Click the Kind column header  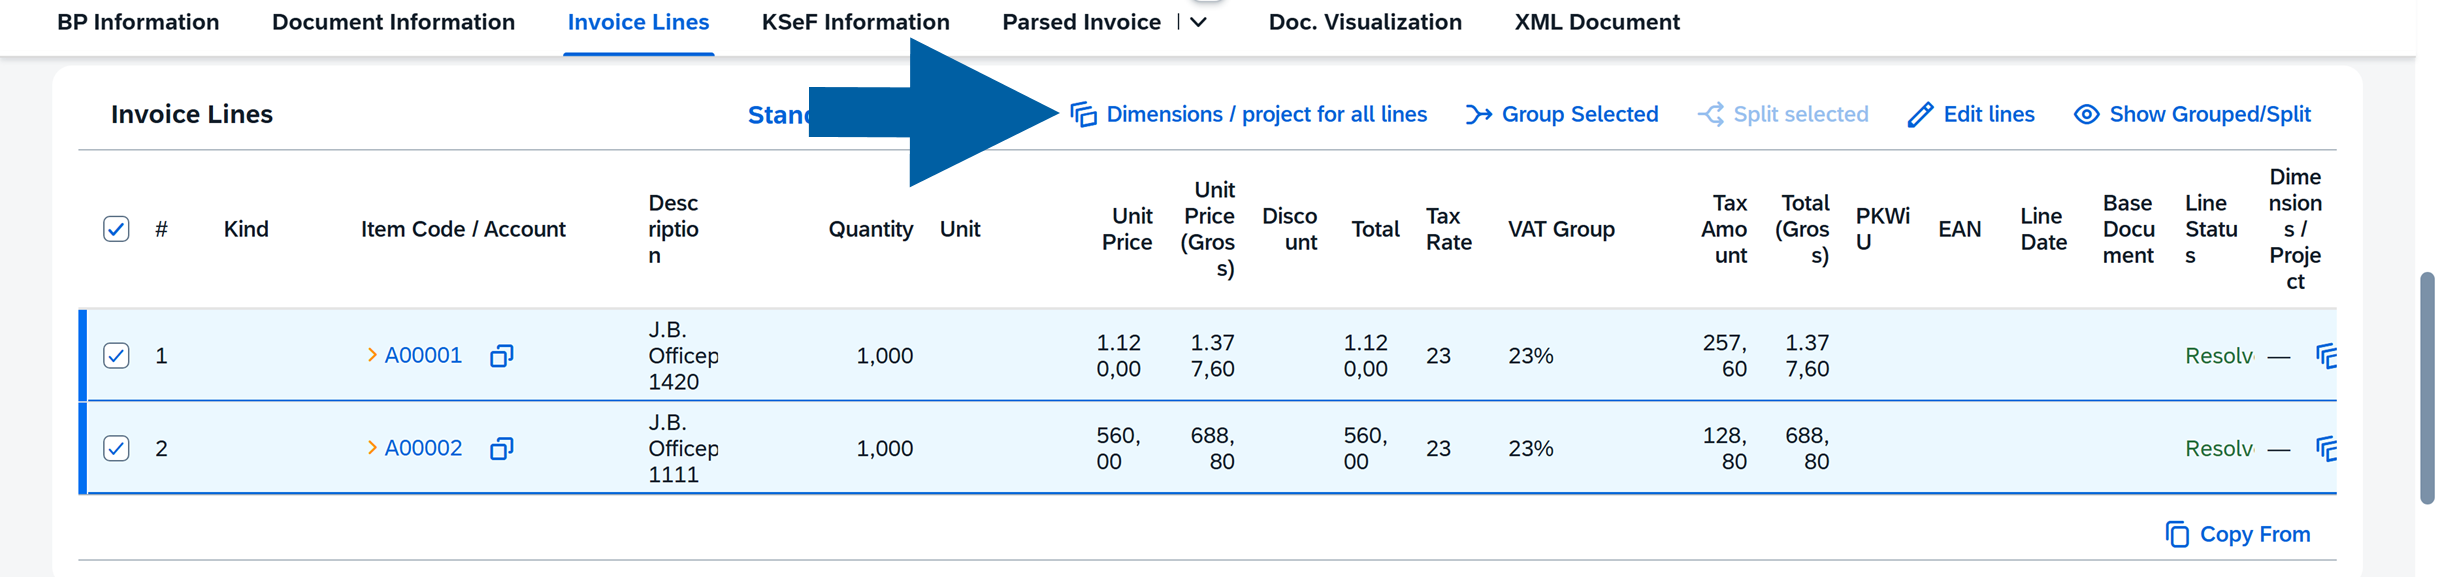click(x=246, y=229)
